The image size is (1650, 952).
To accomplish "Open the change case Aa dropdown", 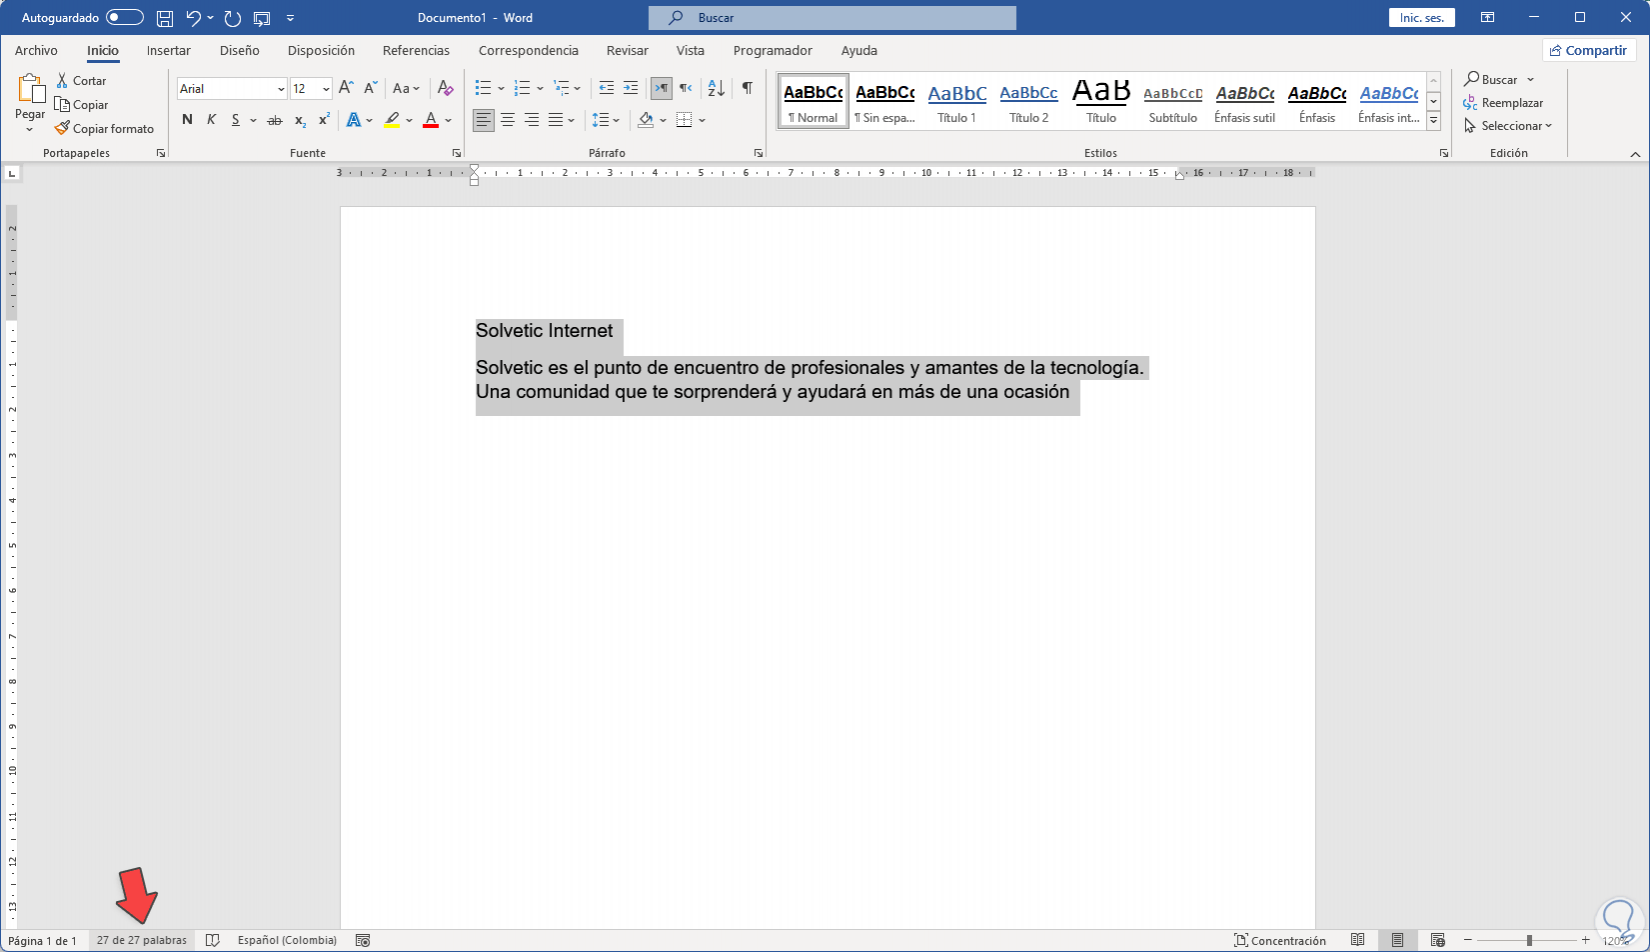I will click(x=406, y=88).
